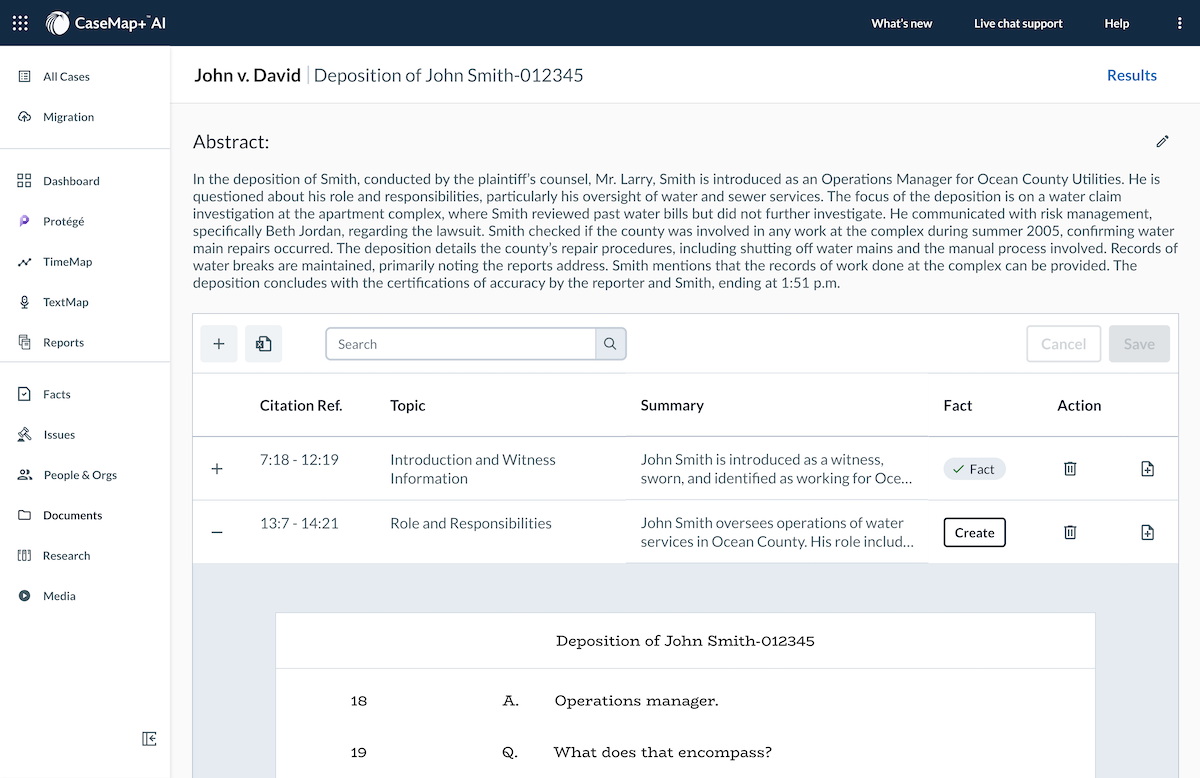Create a fact for Role and Responsibilities

pyautogui.click(x=974, y=533)
